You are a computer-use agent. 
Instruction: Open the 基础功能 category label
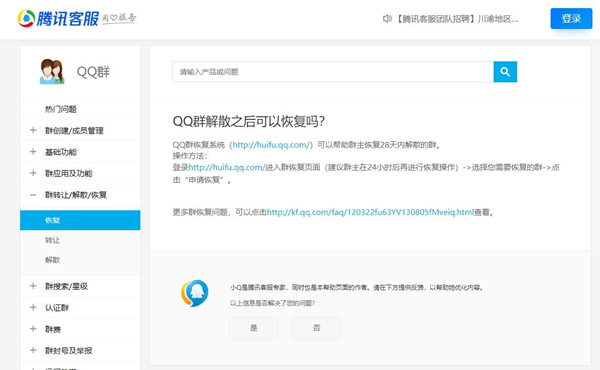click(61, 152)
